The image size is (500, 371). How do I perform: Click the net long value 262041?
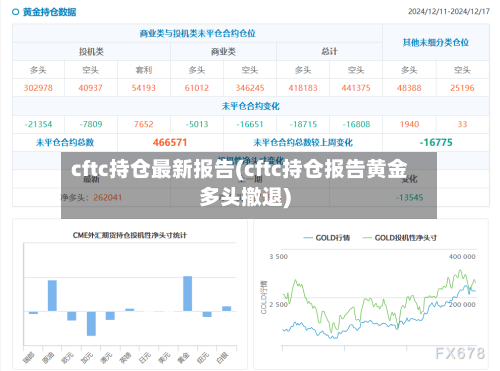(107, 198)
